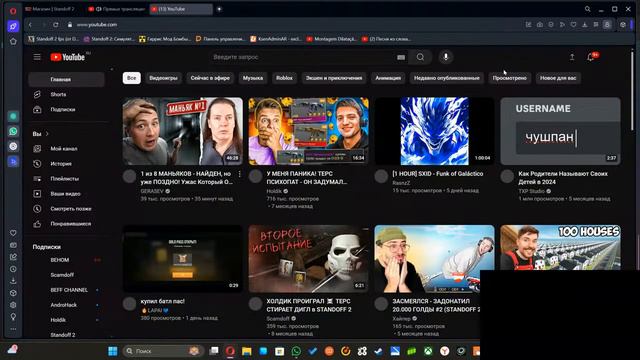640x360 pixels.
Task: Open File Explorer from taskbar
Action: click(x=247, y=351)
